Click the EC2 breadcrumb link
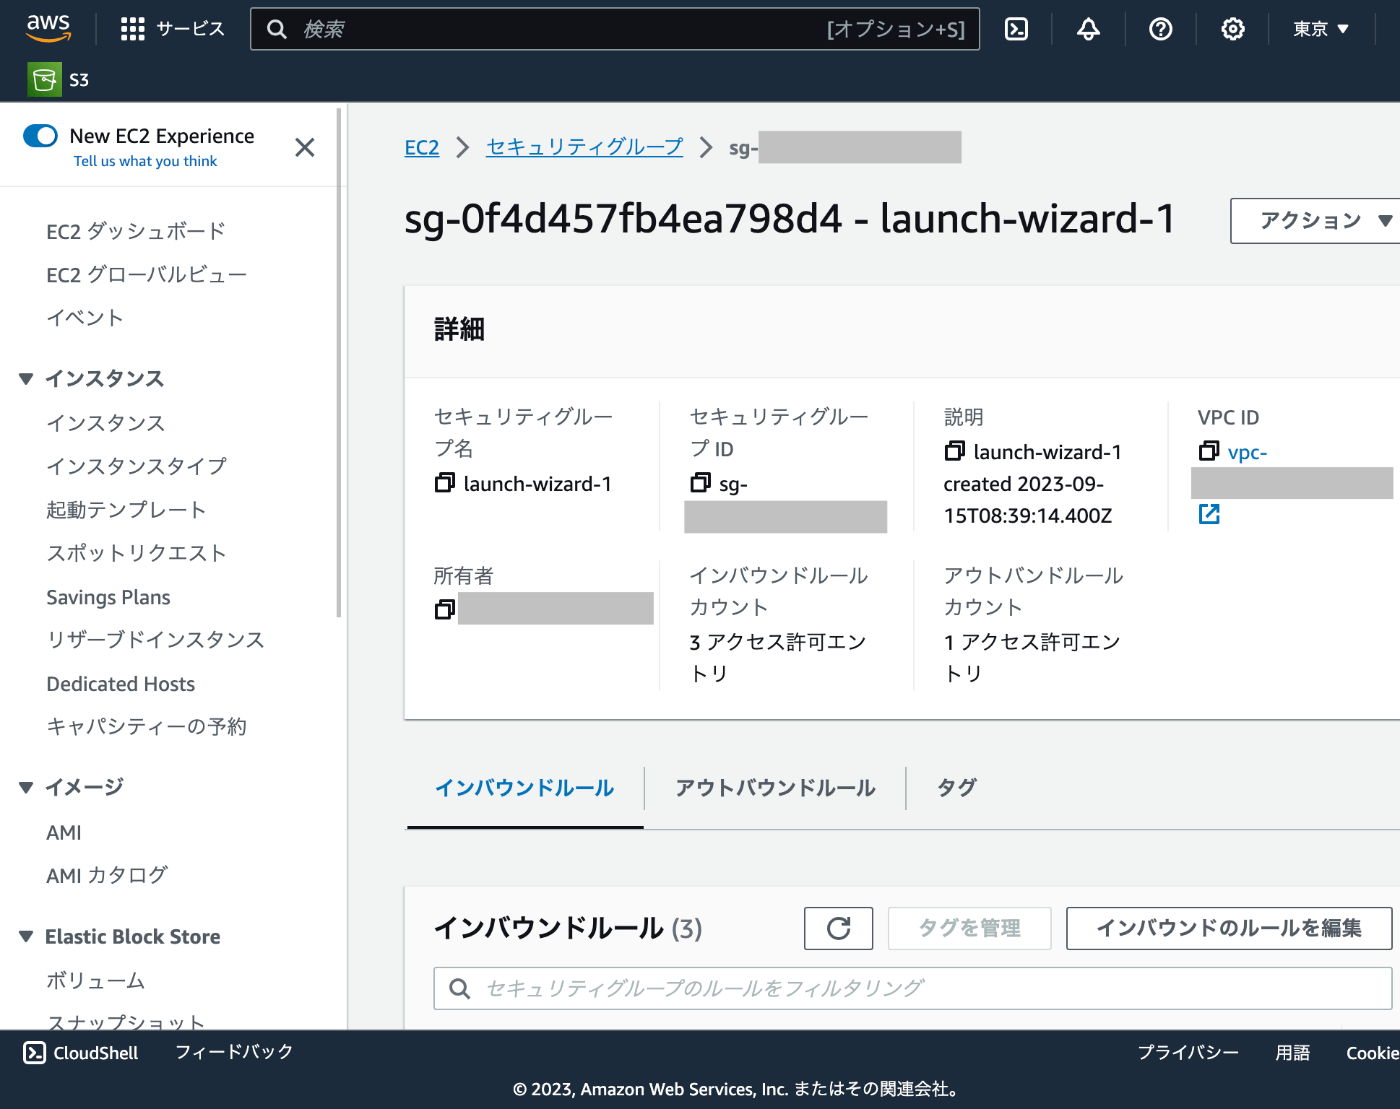 click(422, 148)
